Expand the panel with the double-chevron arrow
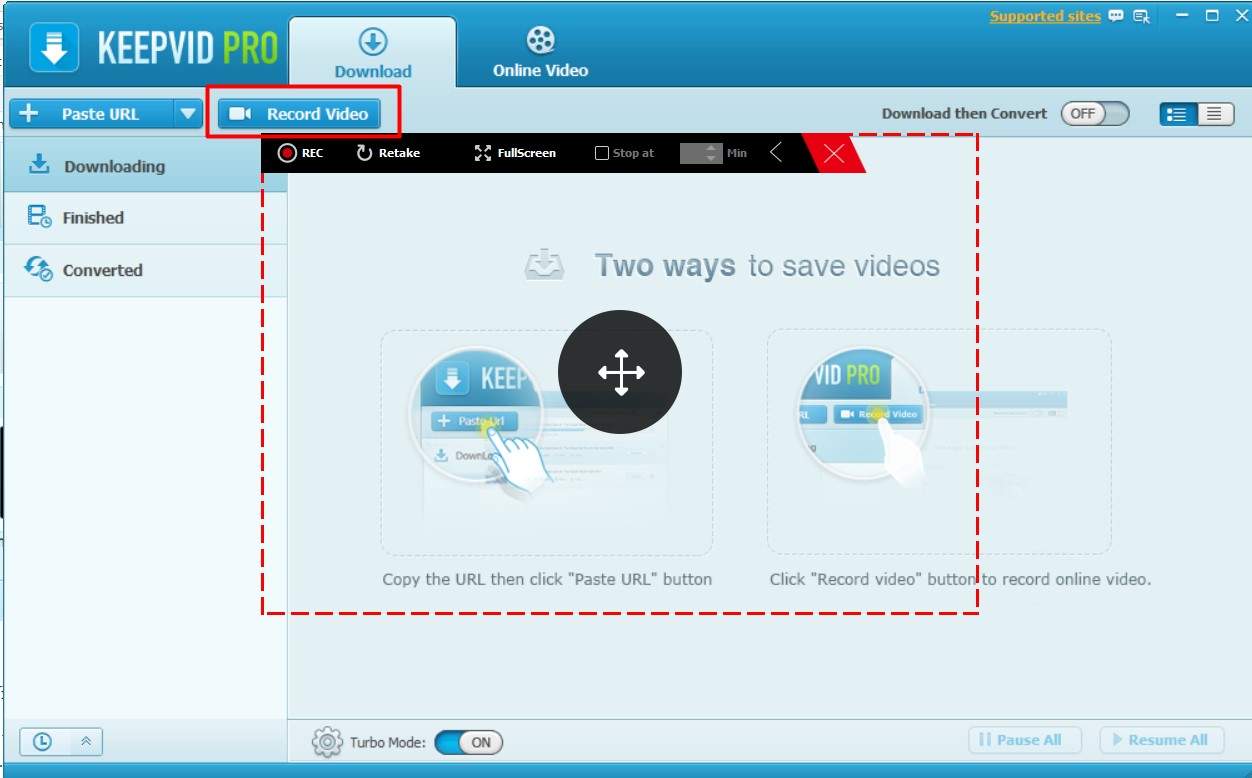 click(86, 741)
